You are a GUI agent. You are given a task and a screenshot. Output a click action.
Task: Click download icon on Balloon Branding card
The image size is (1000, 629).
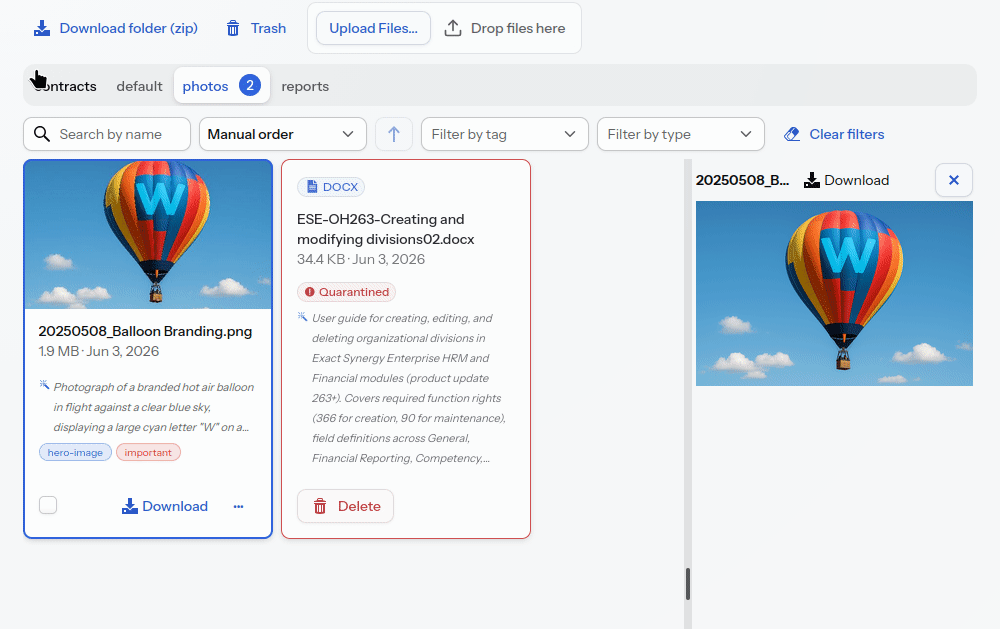coord(129,506)
